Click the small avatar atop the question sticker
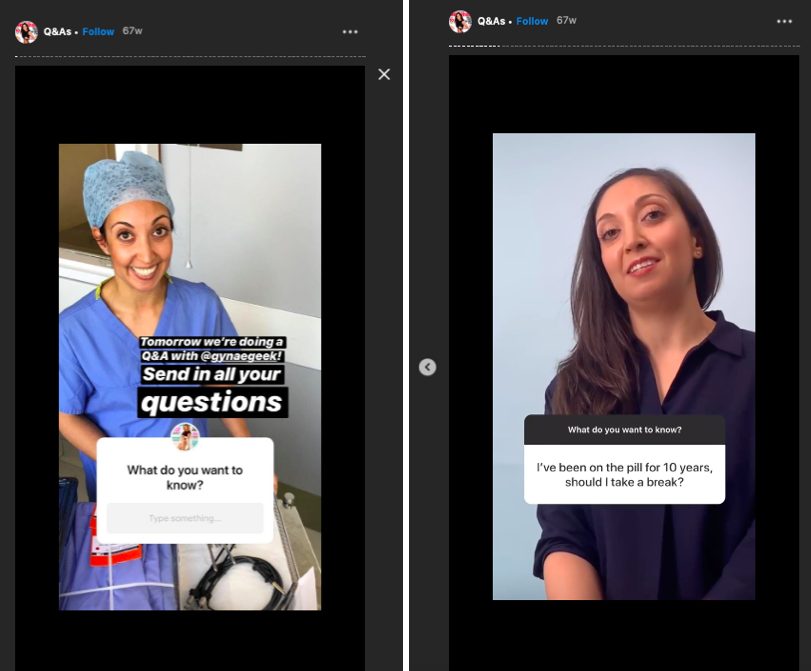811x671 pixels. click(185, 436)
